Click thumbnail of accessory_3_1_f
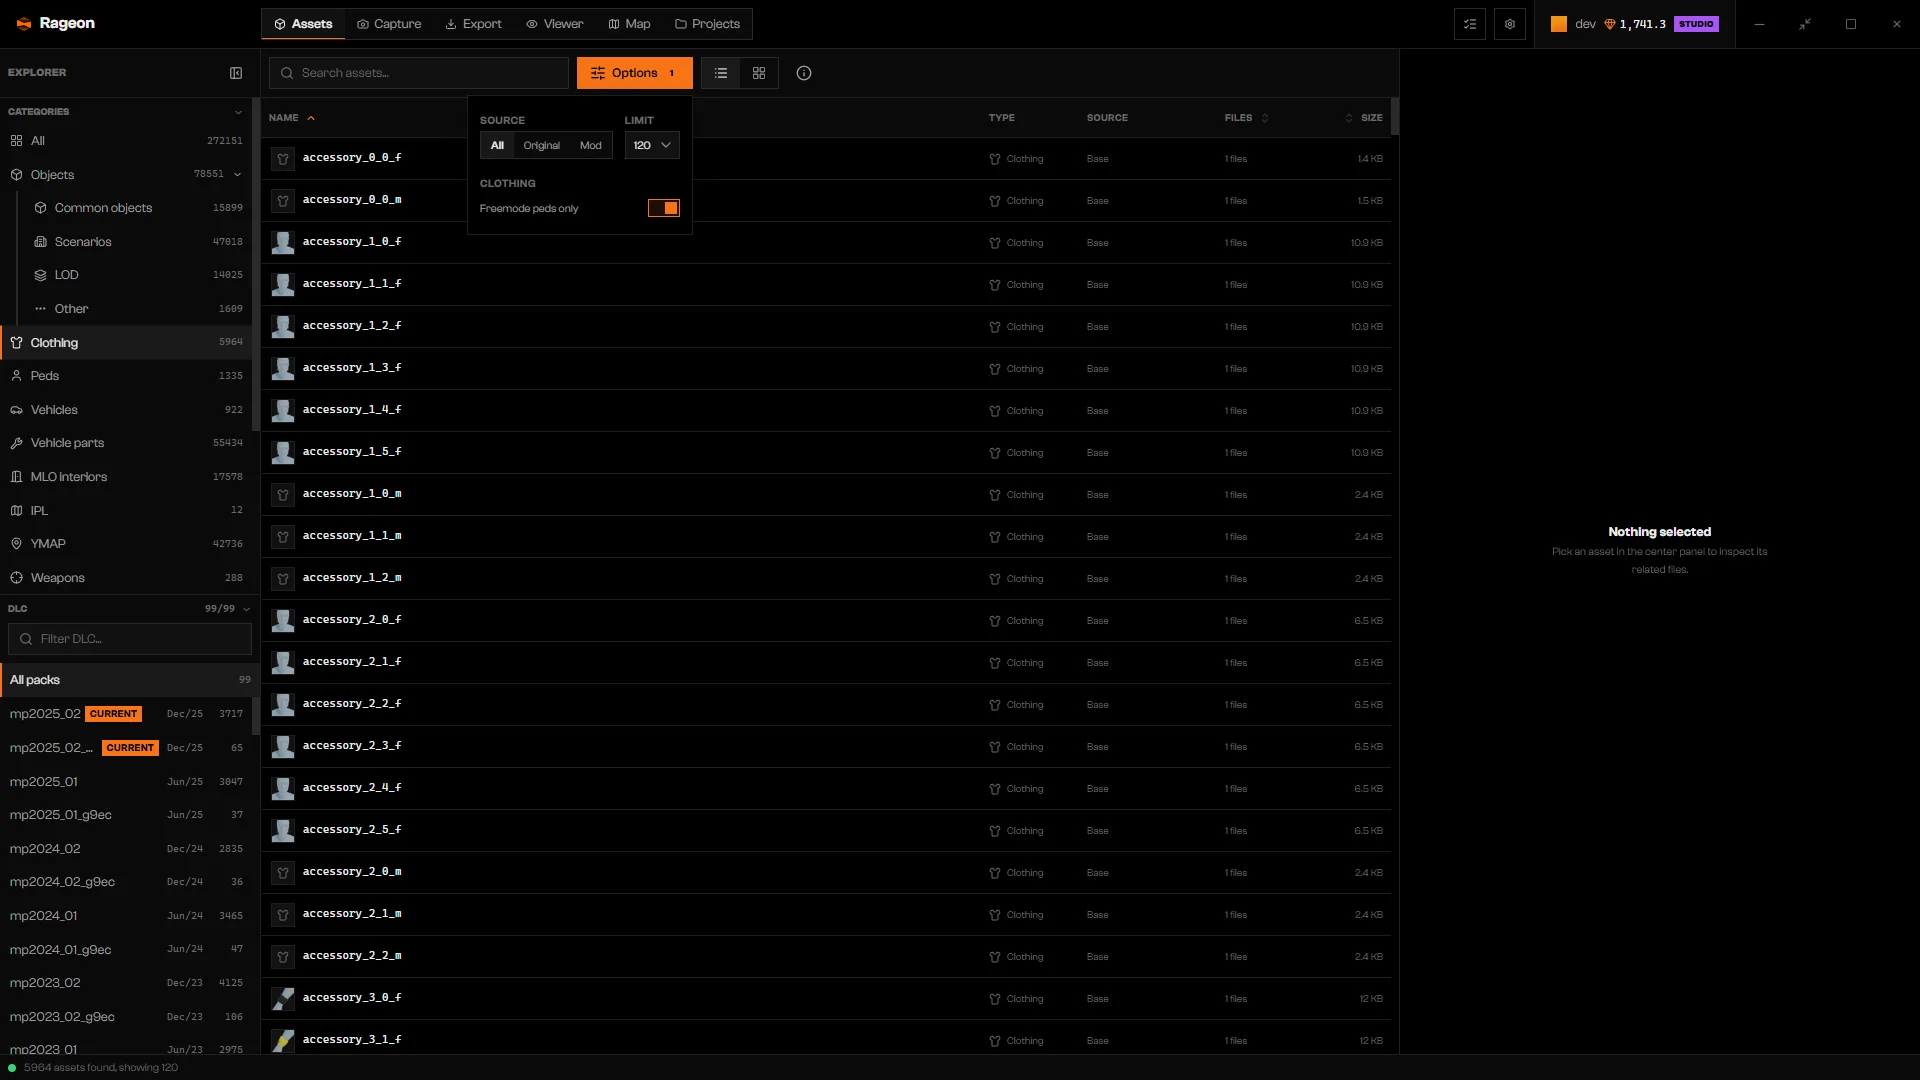Viewport: 1920px width, 1080px height. tap(283, 1041)
